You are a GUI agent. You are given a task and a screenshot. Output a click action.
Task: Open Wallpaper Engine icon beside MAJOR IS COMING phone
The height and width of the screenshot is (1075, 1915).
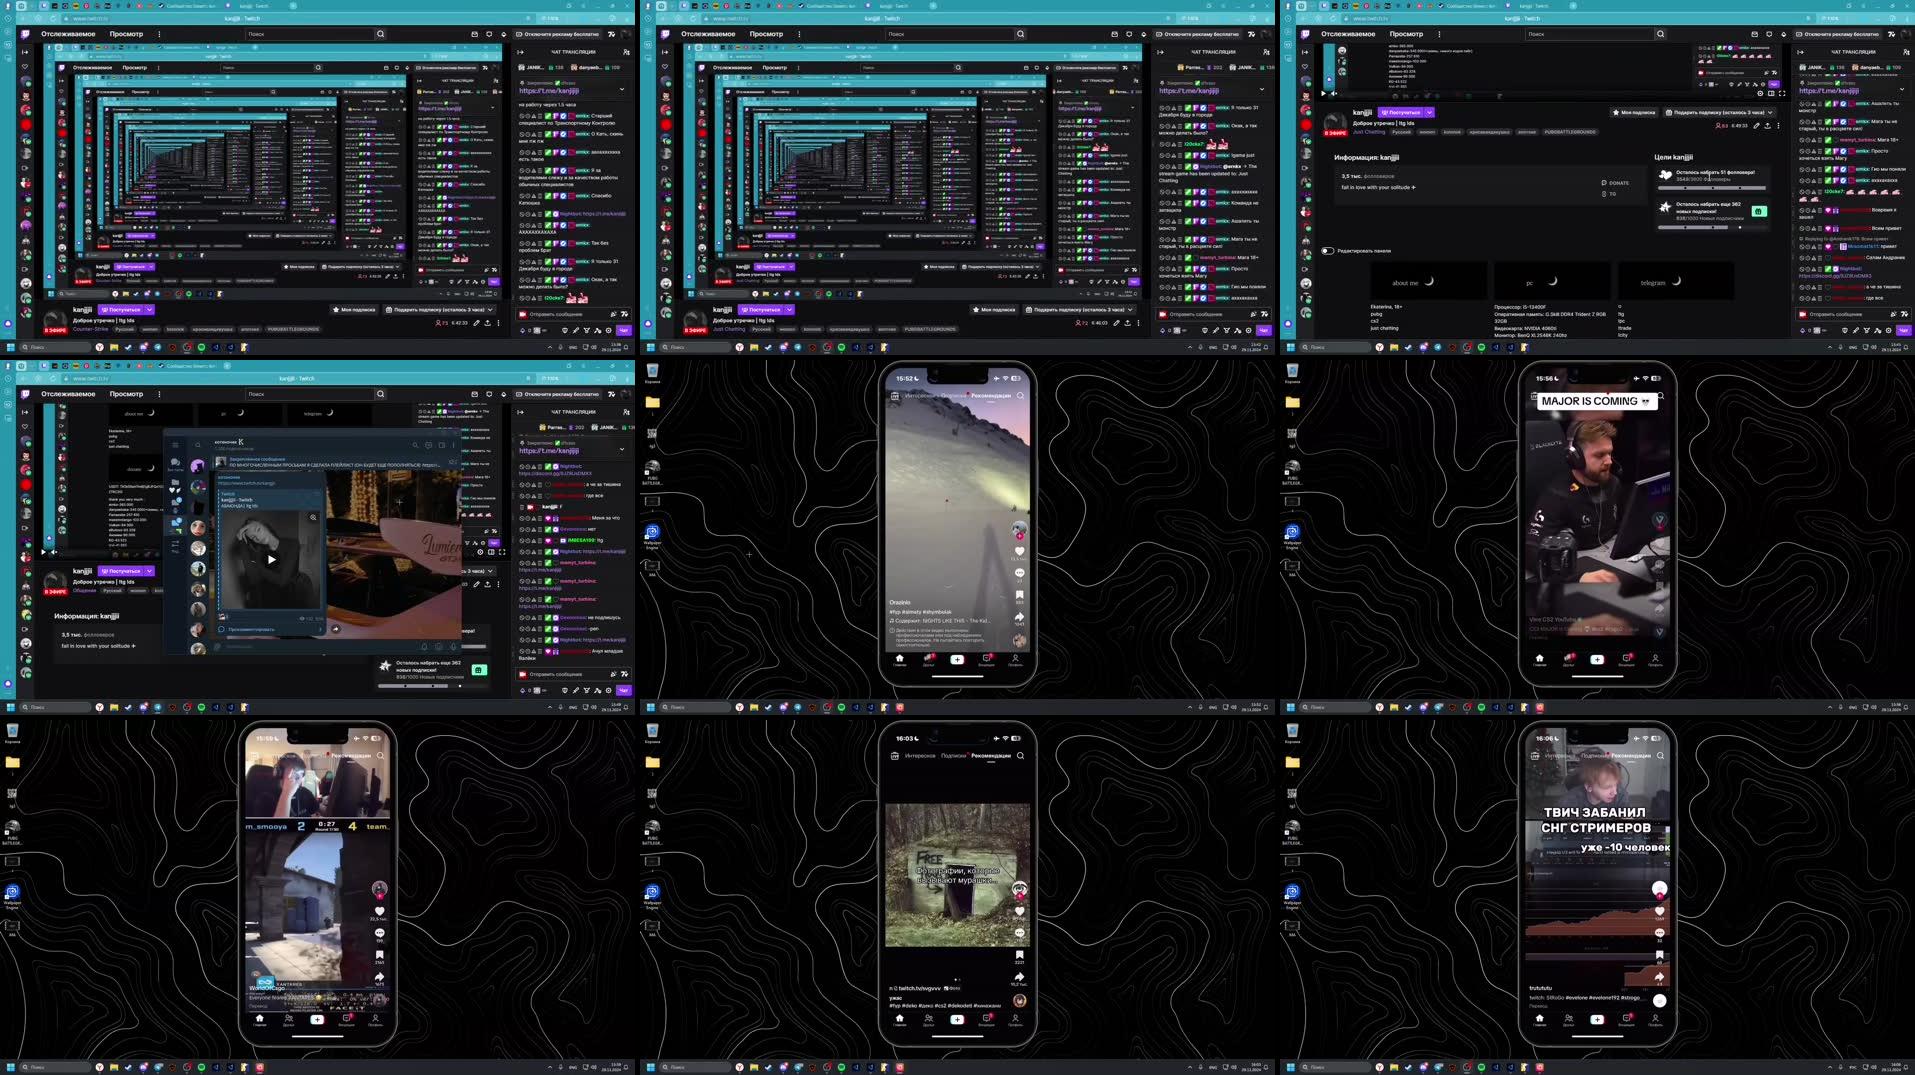[1292, 535]
